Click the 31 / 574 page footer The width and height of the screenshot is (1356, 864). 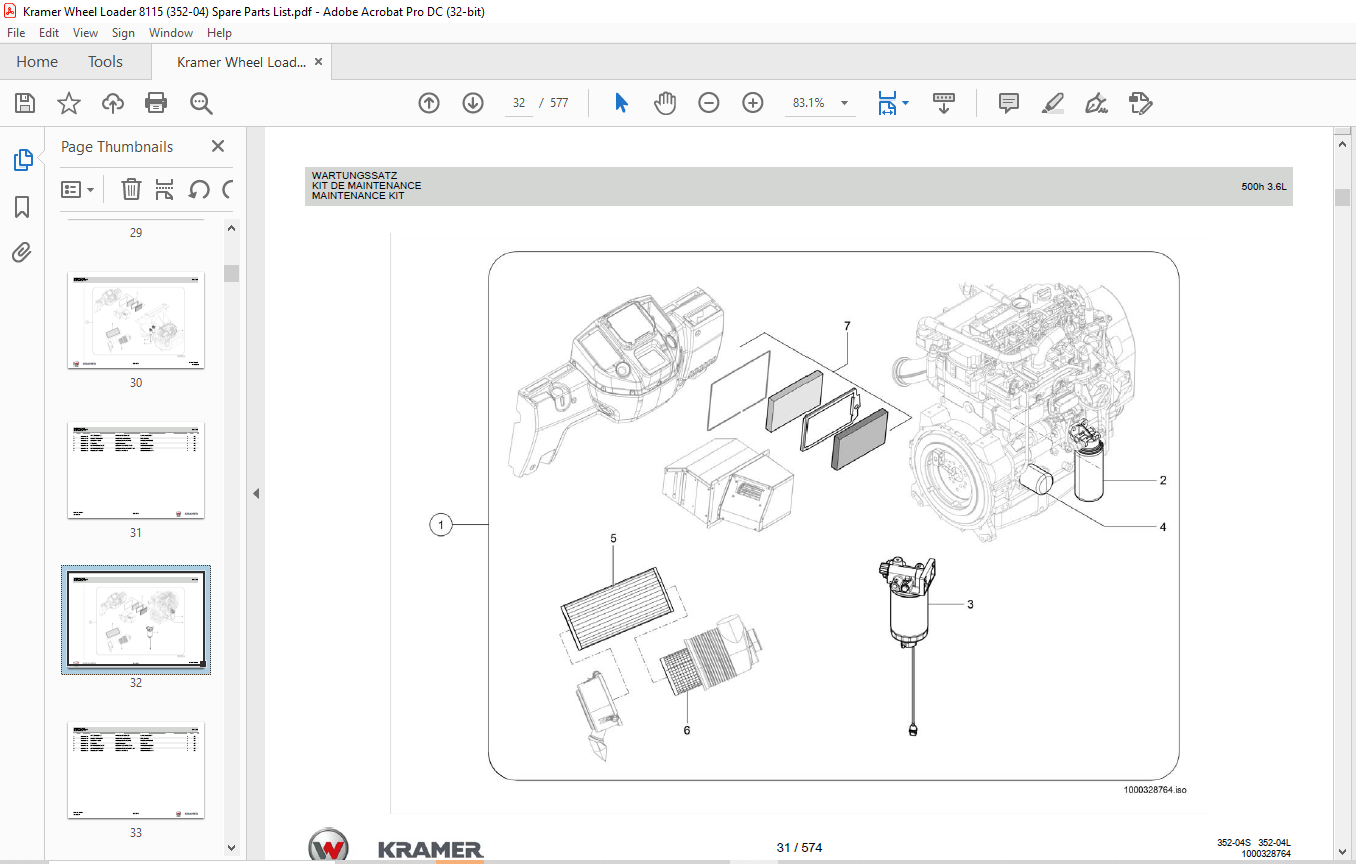coord(799,847)
